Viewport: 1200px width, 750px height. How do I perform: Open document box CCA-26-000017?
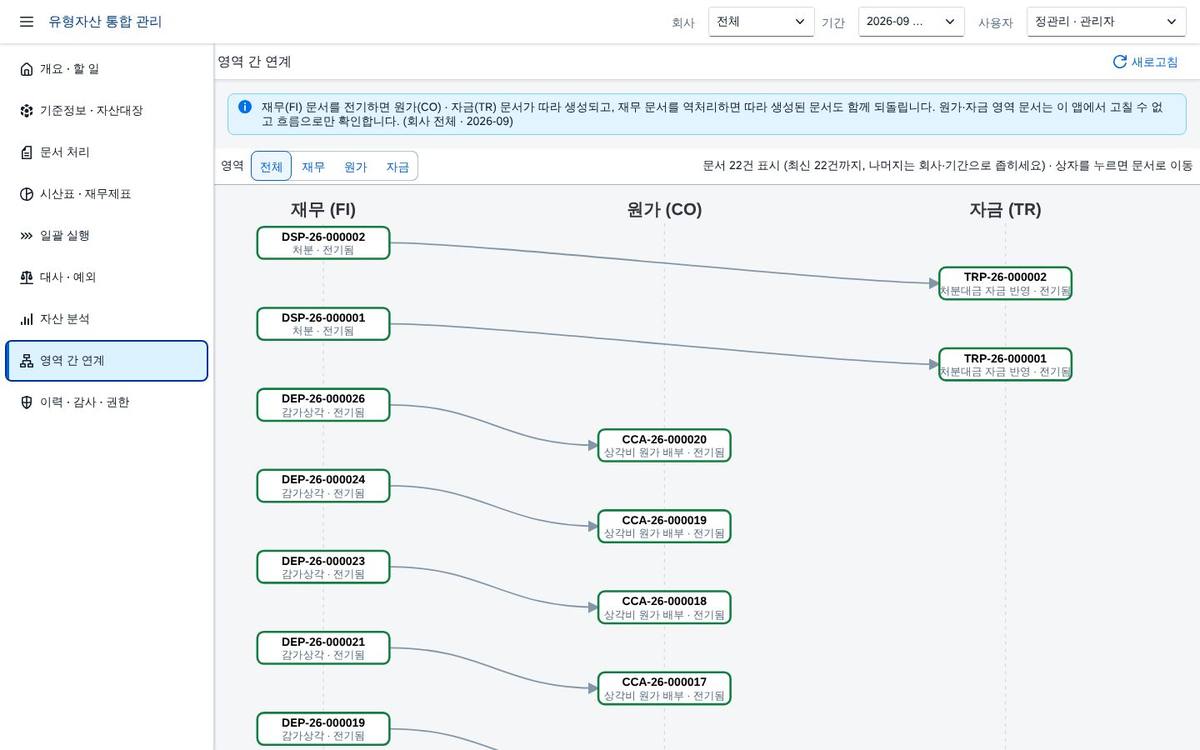click(664, 689)
